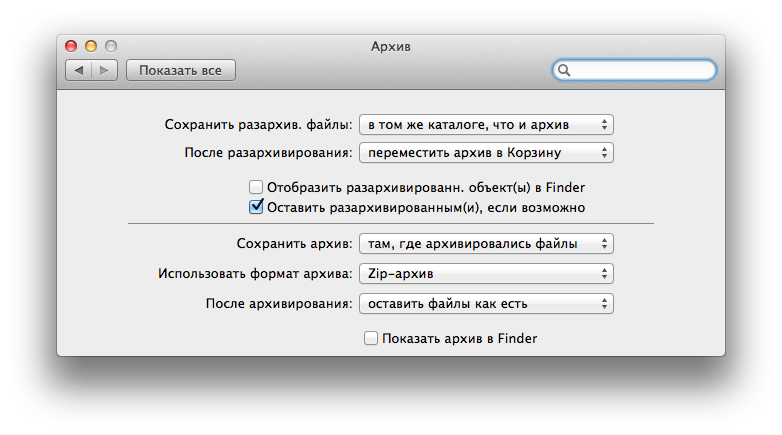Enable Отобразить разархивированн. объект(ы) в Finder

click(x=256, y=187)
